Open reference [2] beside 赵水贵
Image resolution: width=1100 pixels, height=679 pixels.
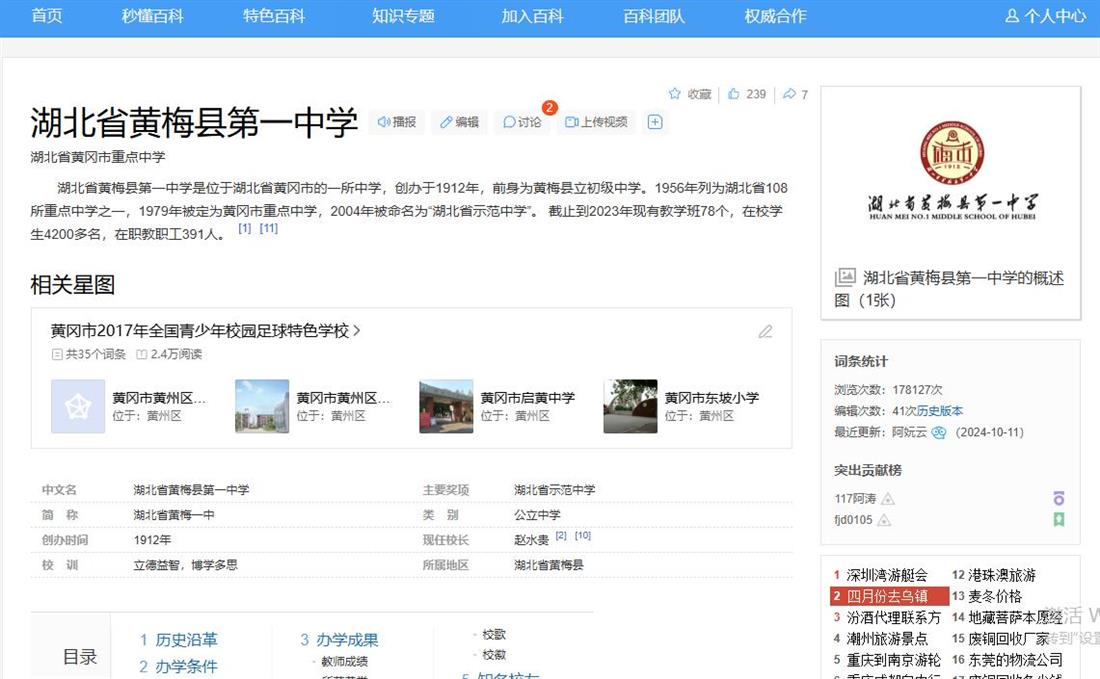pos(561,535)
